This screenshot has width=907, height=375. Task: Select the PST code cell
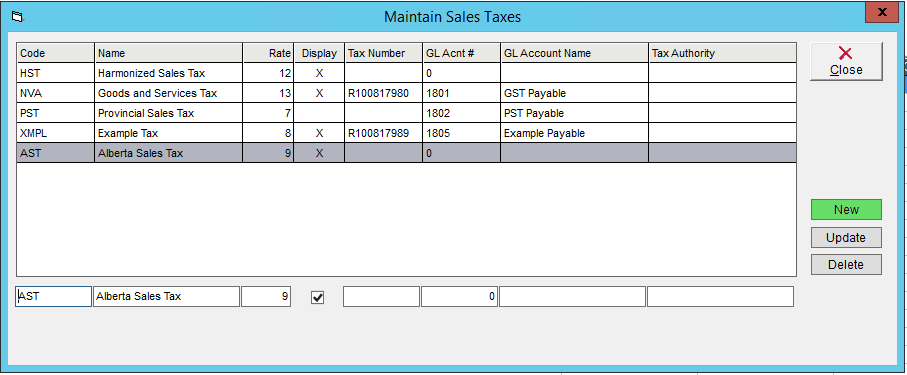56,113
